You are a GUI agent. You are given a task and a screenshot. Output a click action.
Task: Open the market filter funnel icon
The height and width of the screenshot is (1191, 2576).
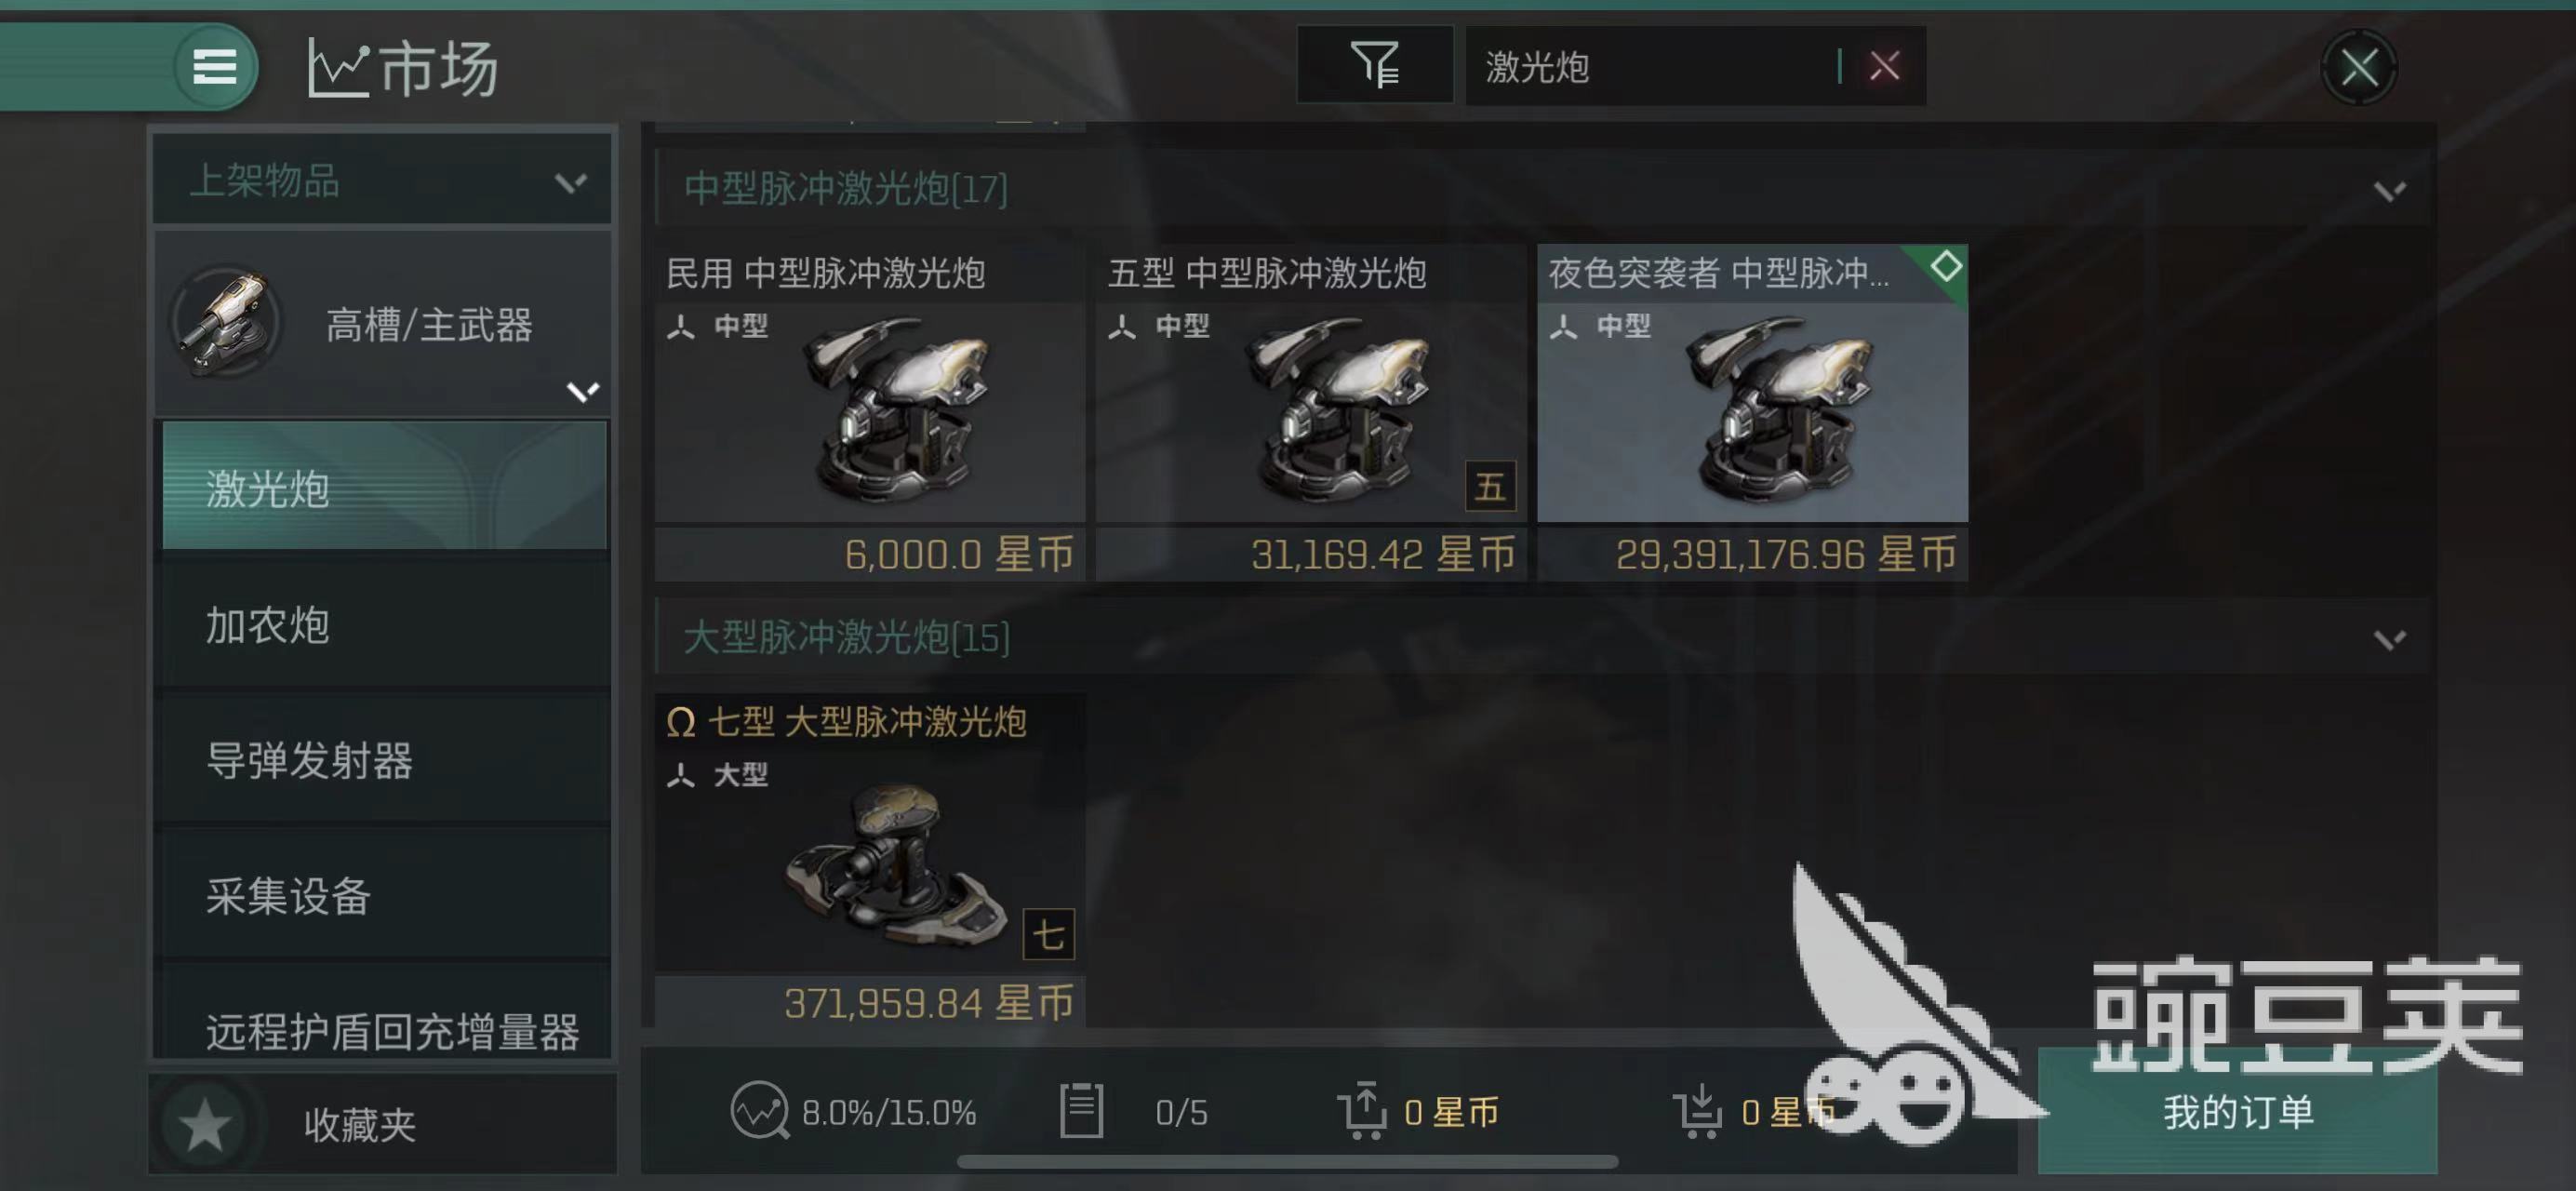[1375, 65]
